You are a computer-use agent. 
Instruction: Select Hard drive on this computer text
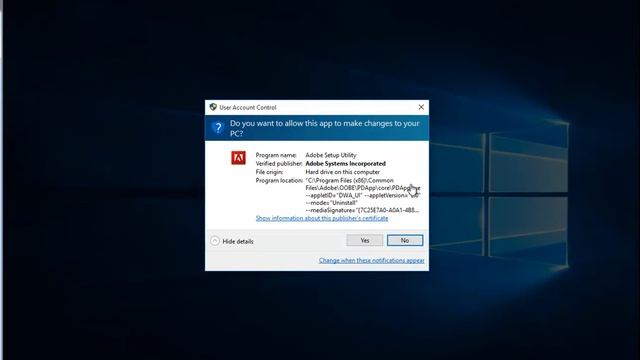[x=342, y=172]
